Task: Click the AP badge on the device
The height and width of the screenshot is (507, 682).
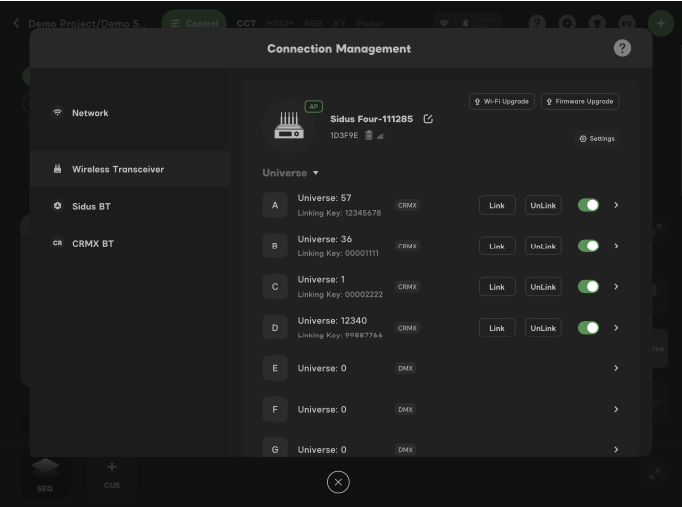Action: (x=314, y=107)
